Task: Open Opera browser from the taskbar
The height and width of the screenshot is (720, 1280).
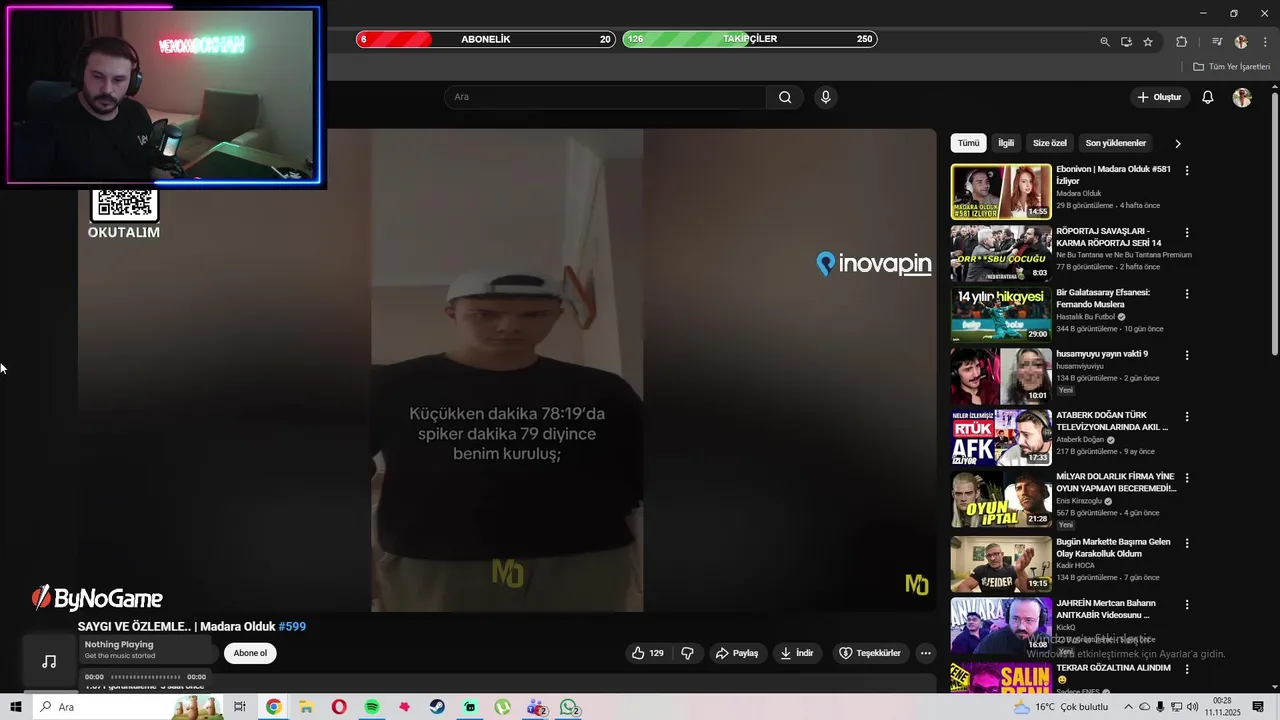Action: 339,707
